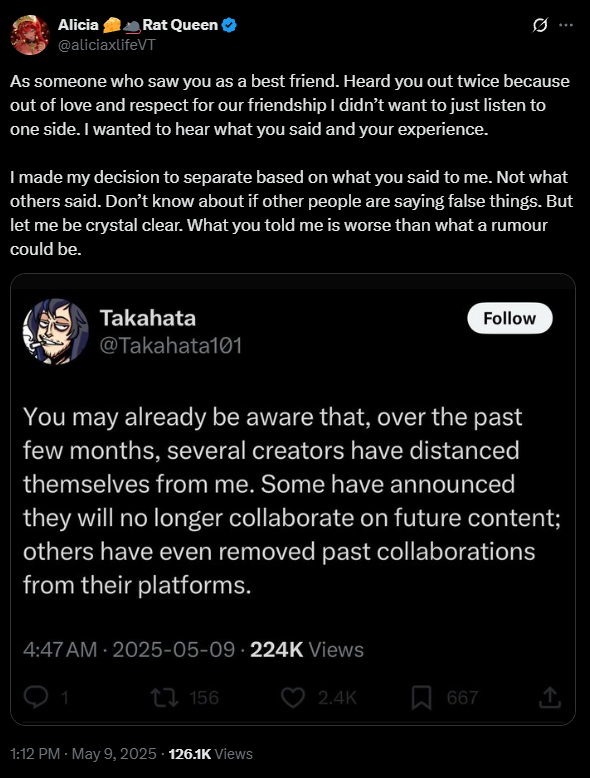Toggle the bookmark icon showing 667

[x=421, y=698]
